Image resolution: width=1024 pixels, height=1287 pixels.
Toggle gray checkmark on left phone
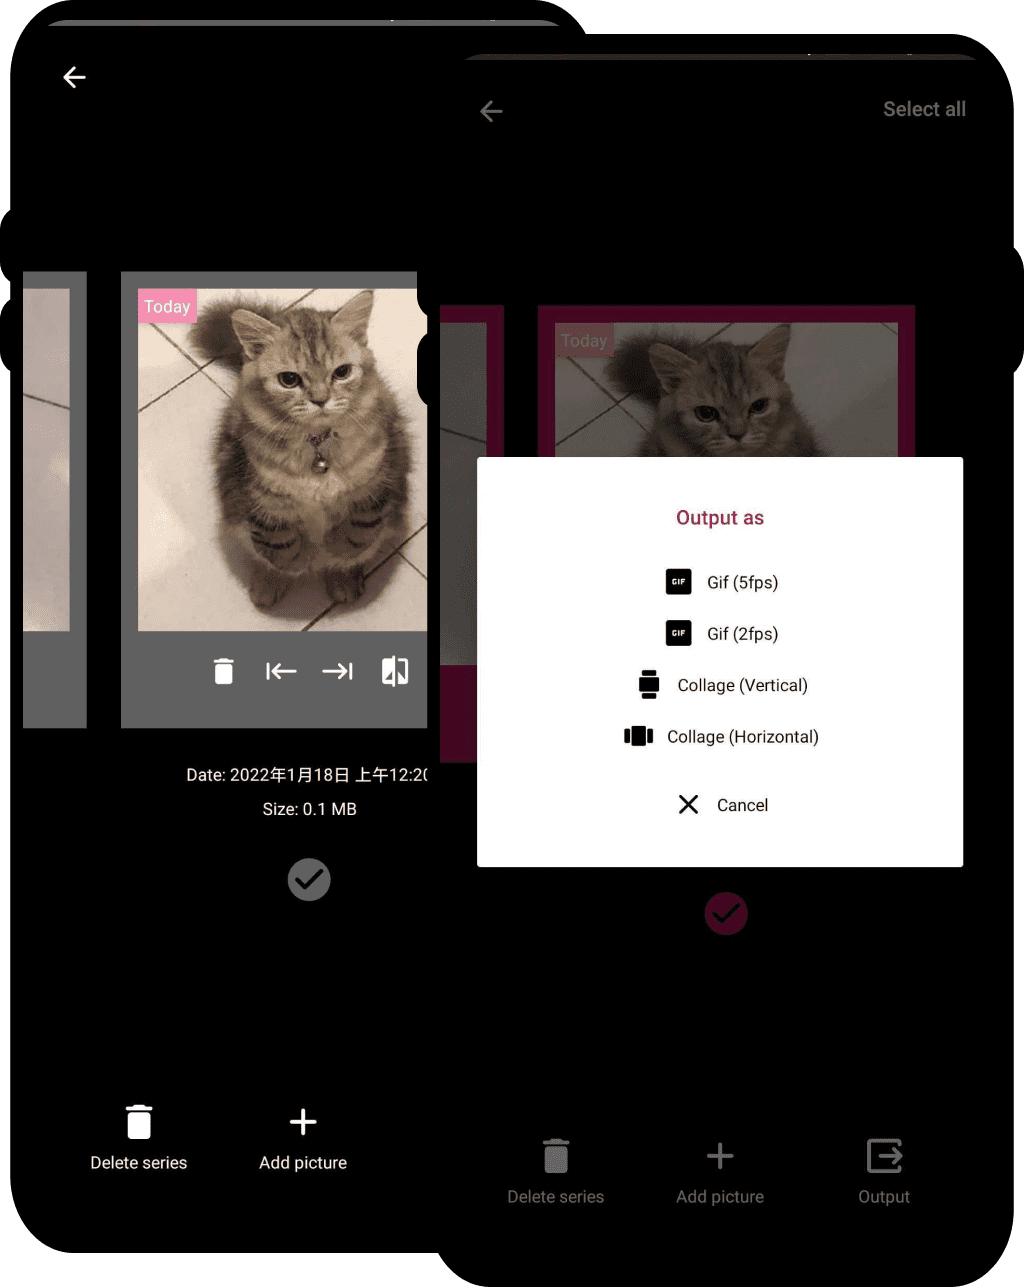click(309, 879)
